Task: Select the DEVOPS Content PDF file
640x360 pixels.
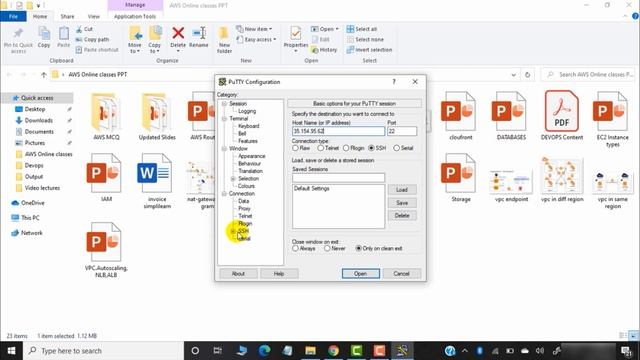Action: [x=562, y=116]
